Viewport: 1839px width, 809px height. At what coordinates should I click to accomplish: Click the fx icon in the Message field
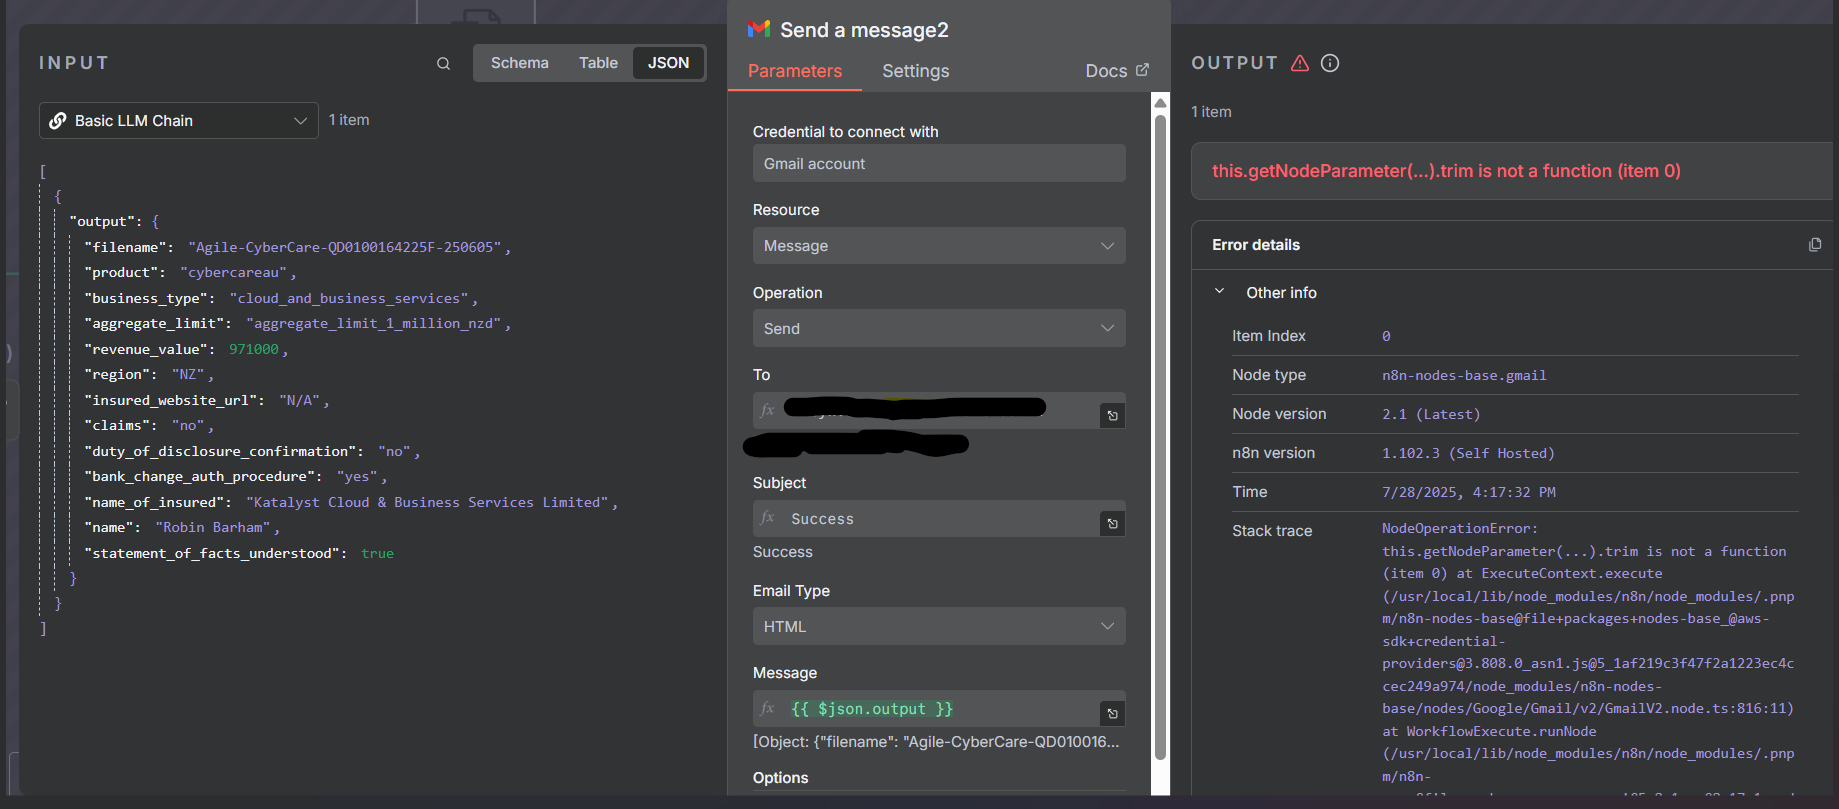click(768, 708)
